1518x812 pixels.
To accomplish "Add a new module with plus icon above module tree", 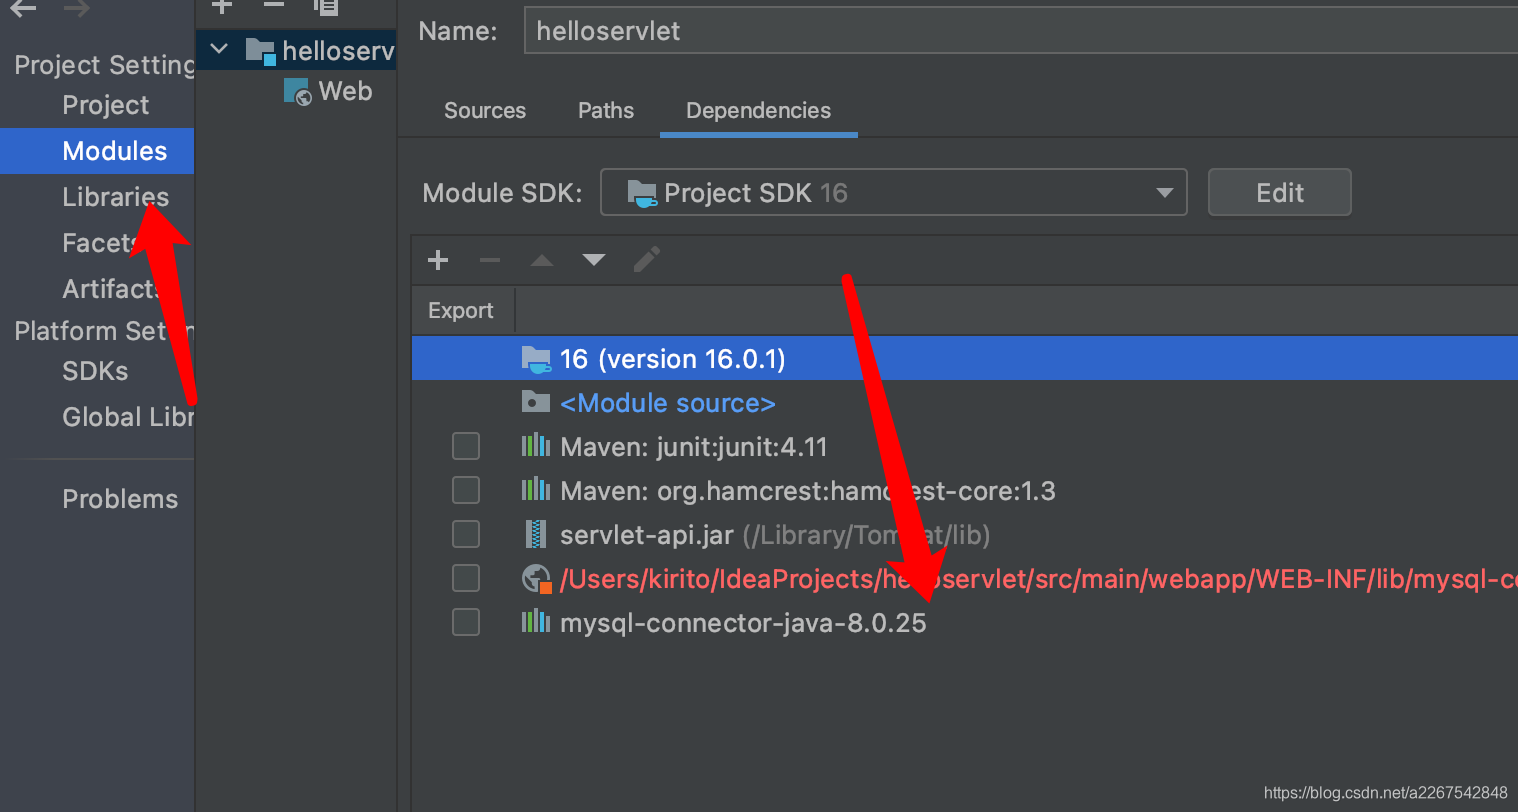I will click(222, 6).
